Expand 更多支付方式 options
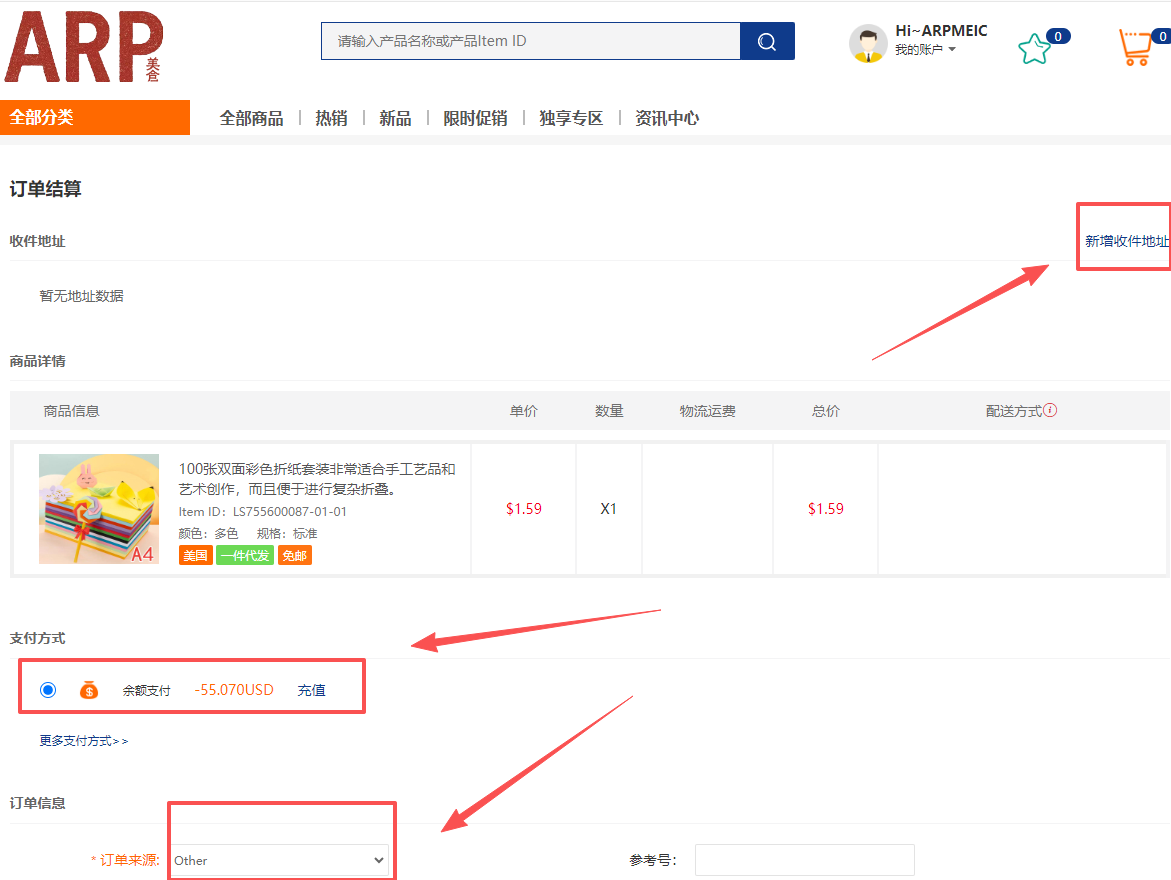1171x880 pixels. pos(84,741)
